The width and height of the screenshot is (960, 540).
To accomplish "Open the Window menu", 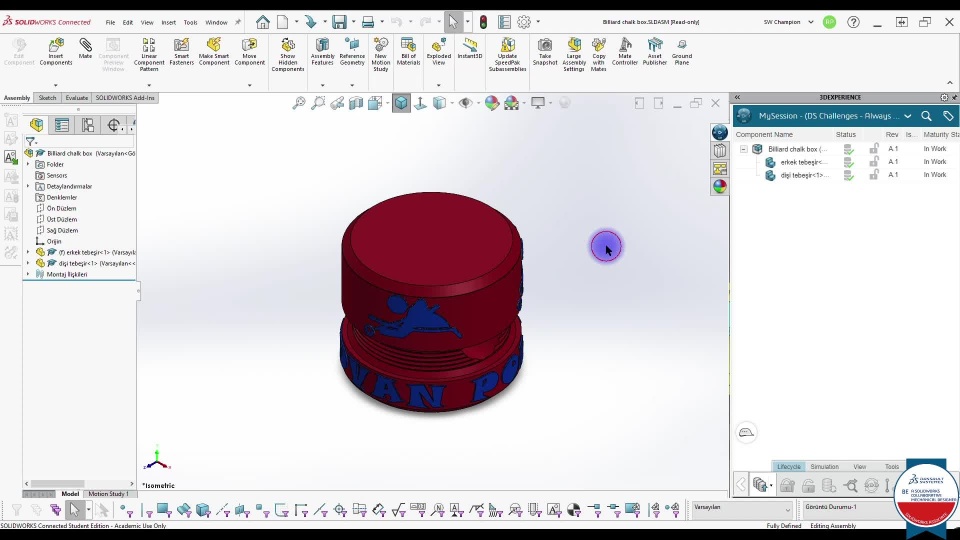I will [216, 22].
